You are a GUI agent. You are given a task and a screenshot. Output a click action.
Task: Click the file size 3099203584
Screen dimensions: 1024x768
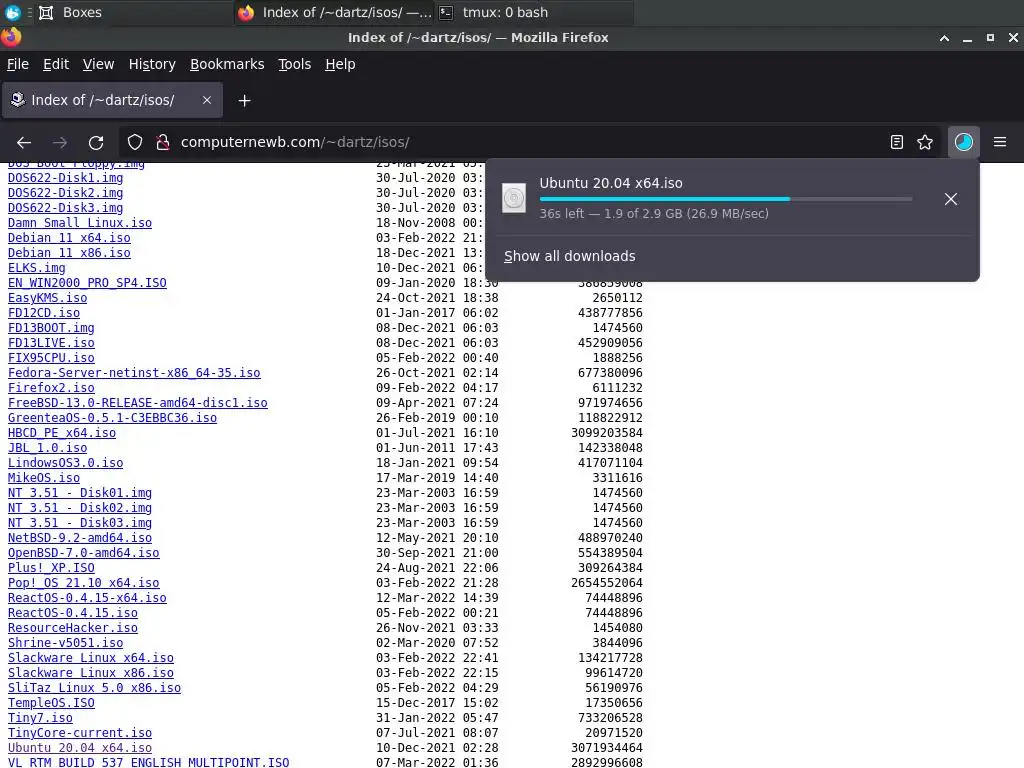coord(607,433)
